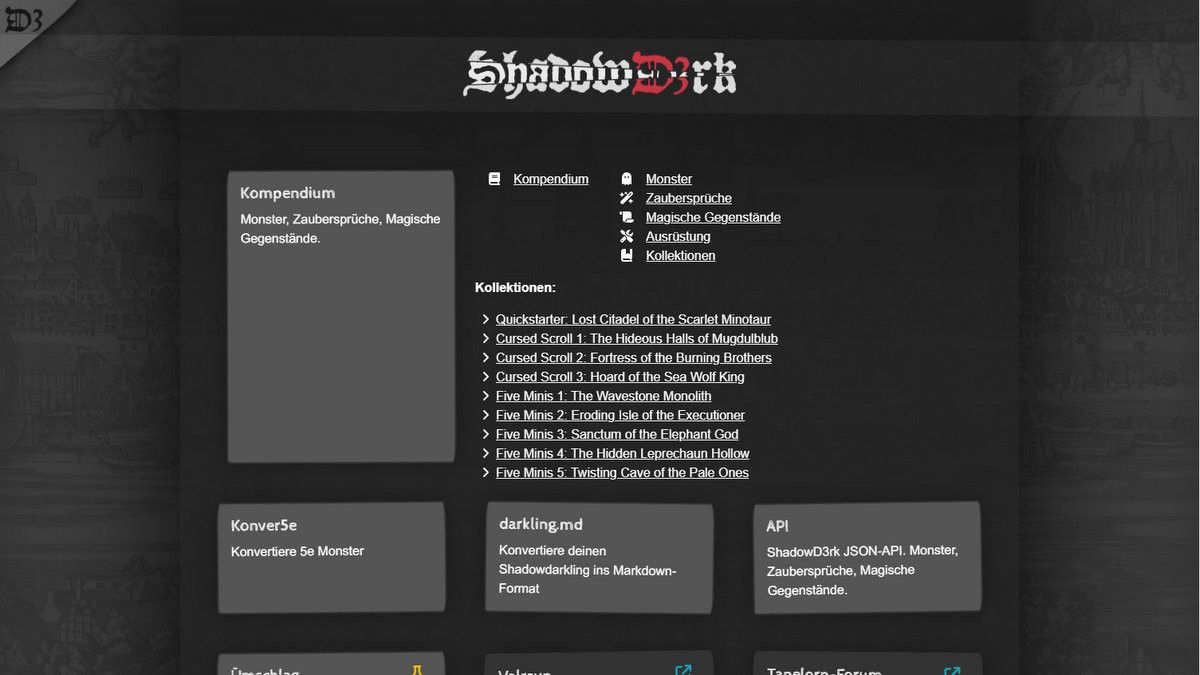Open the Konver5e card for 5e monster conversion
The height and width of the screenshot is (675, 1200).
(x=331, y=555)
